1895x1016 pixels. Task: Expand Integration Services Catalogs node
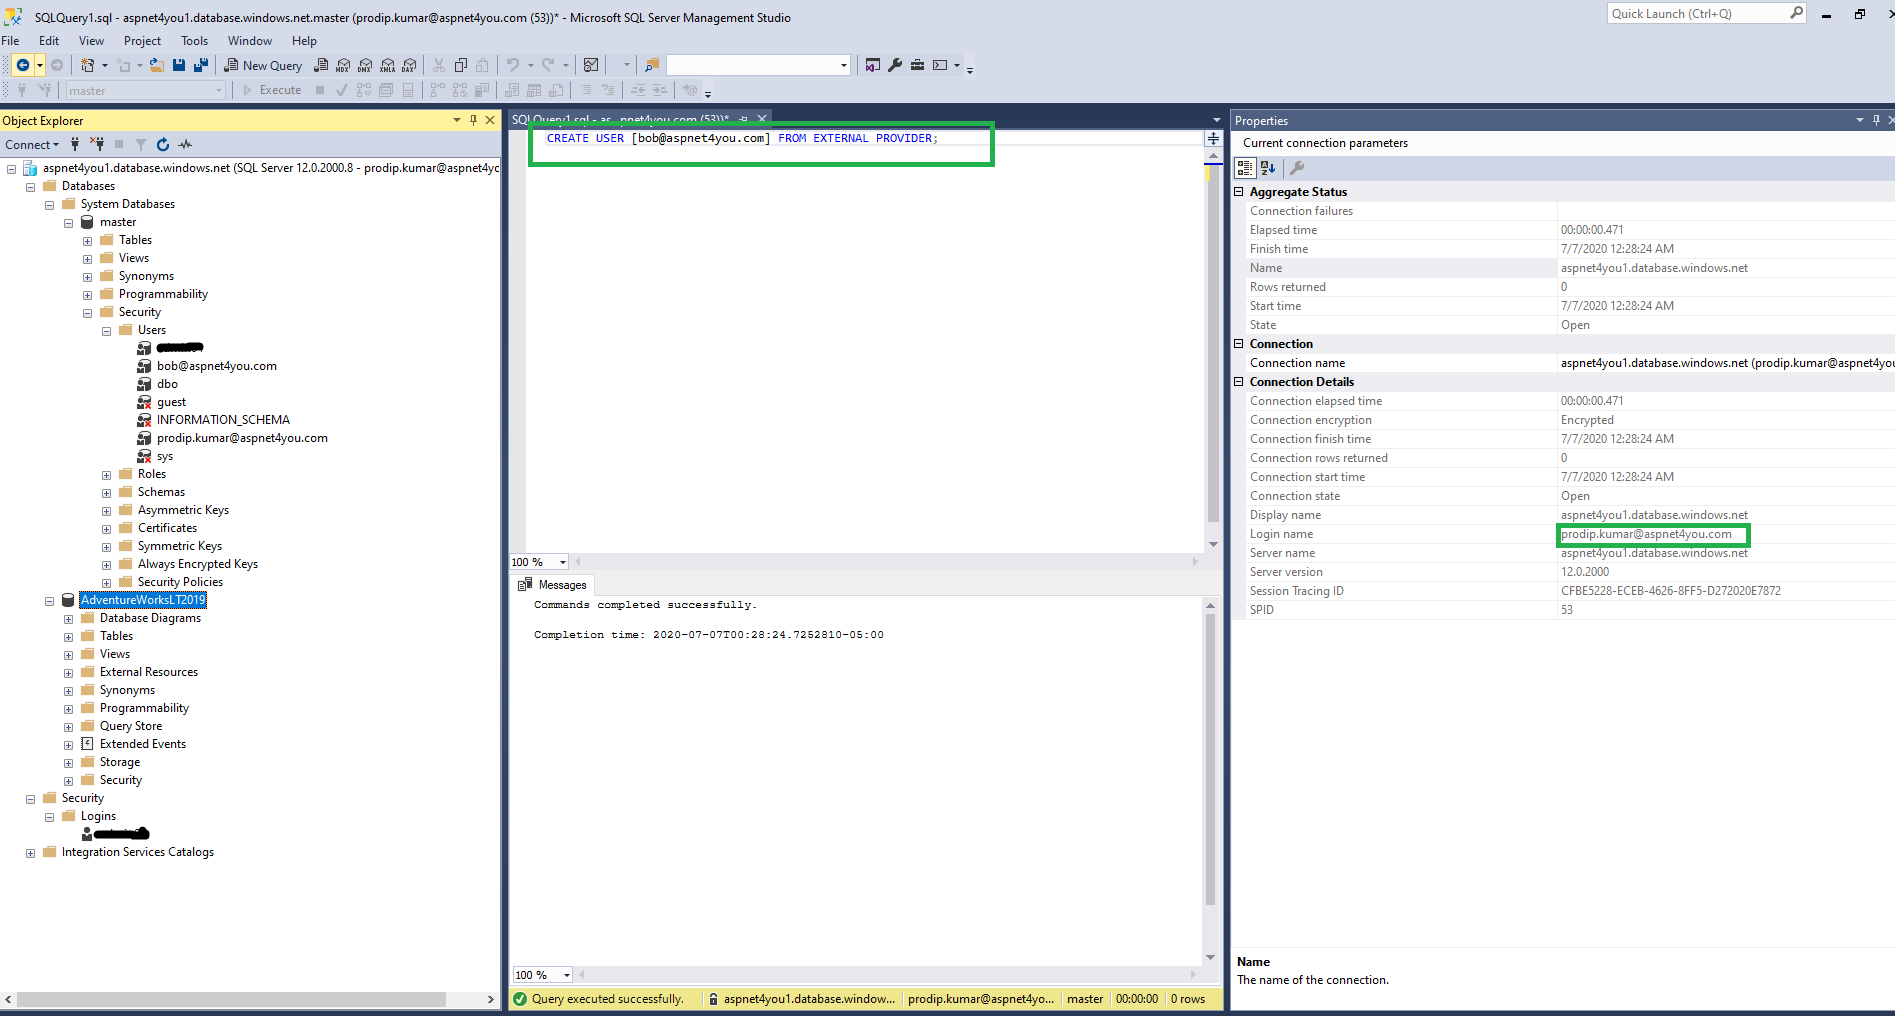(x=30, y=853)
